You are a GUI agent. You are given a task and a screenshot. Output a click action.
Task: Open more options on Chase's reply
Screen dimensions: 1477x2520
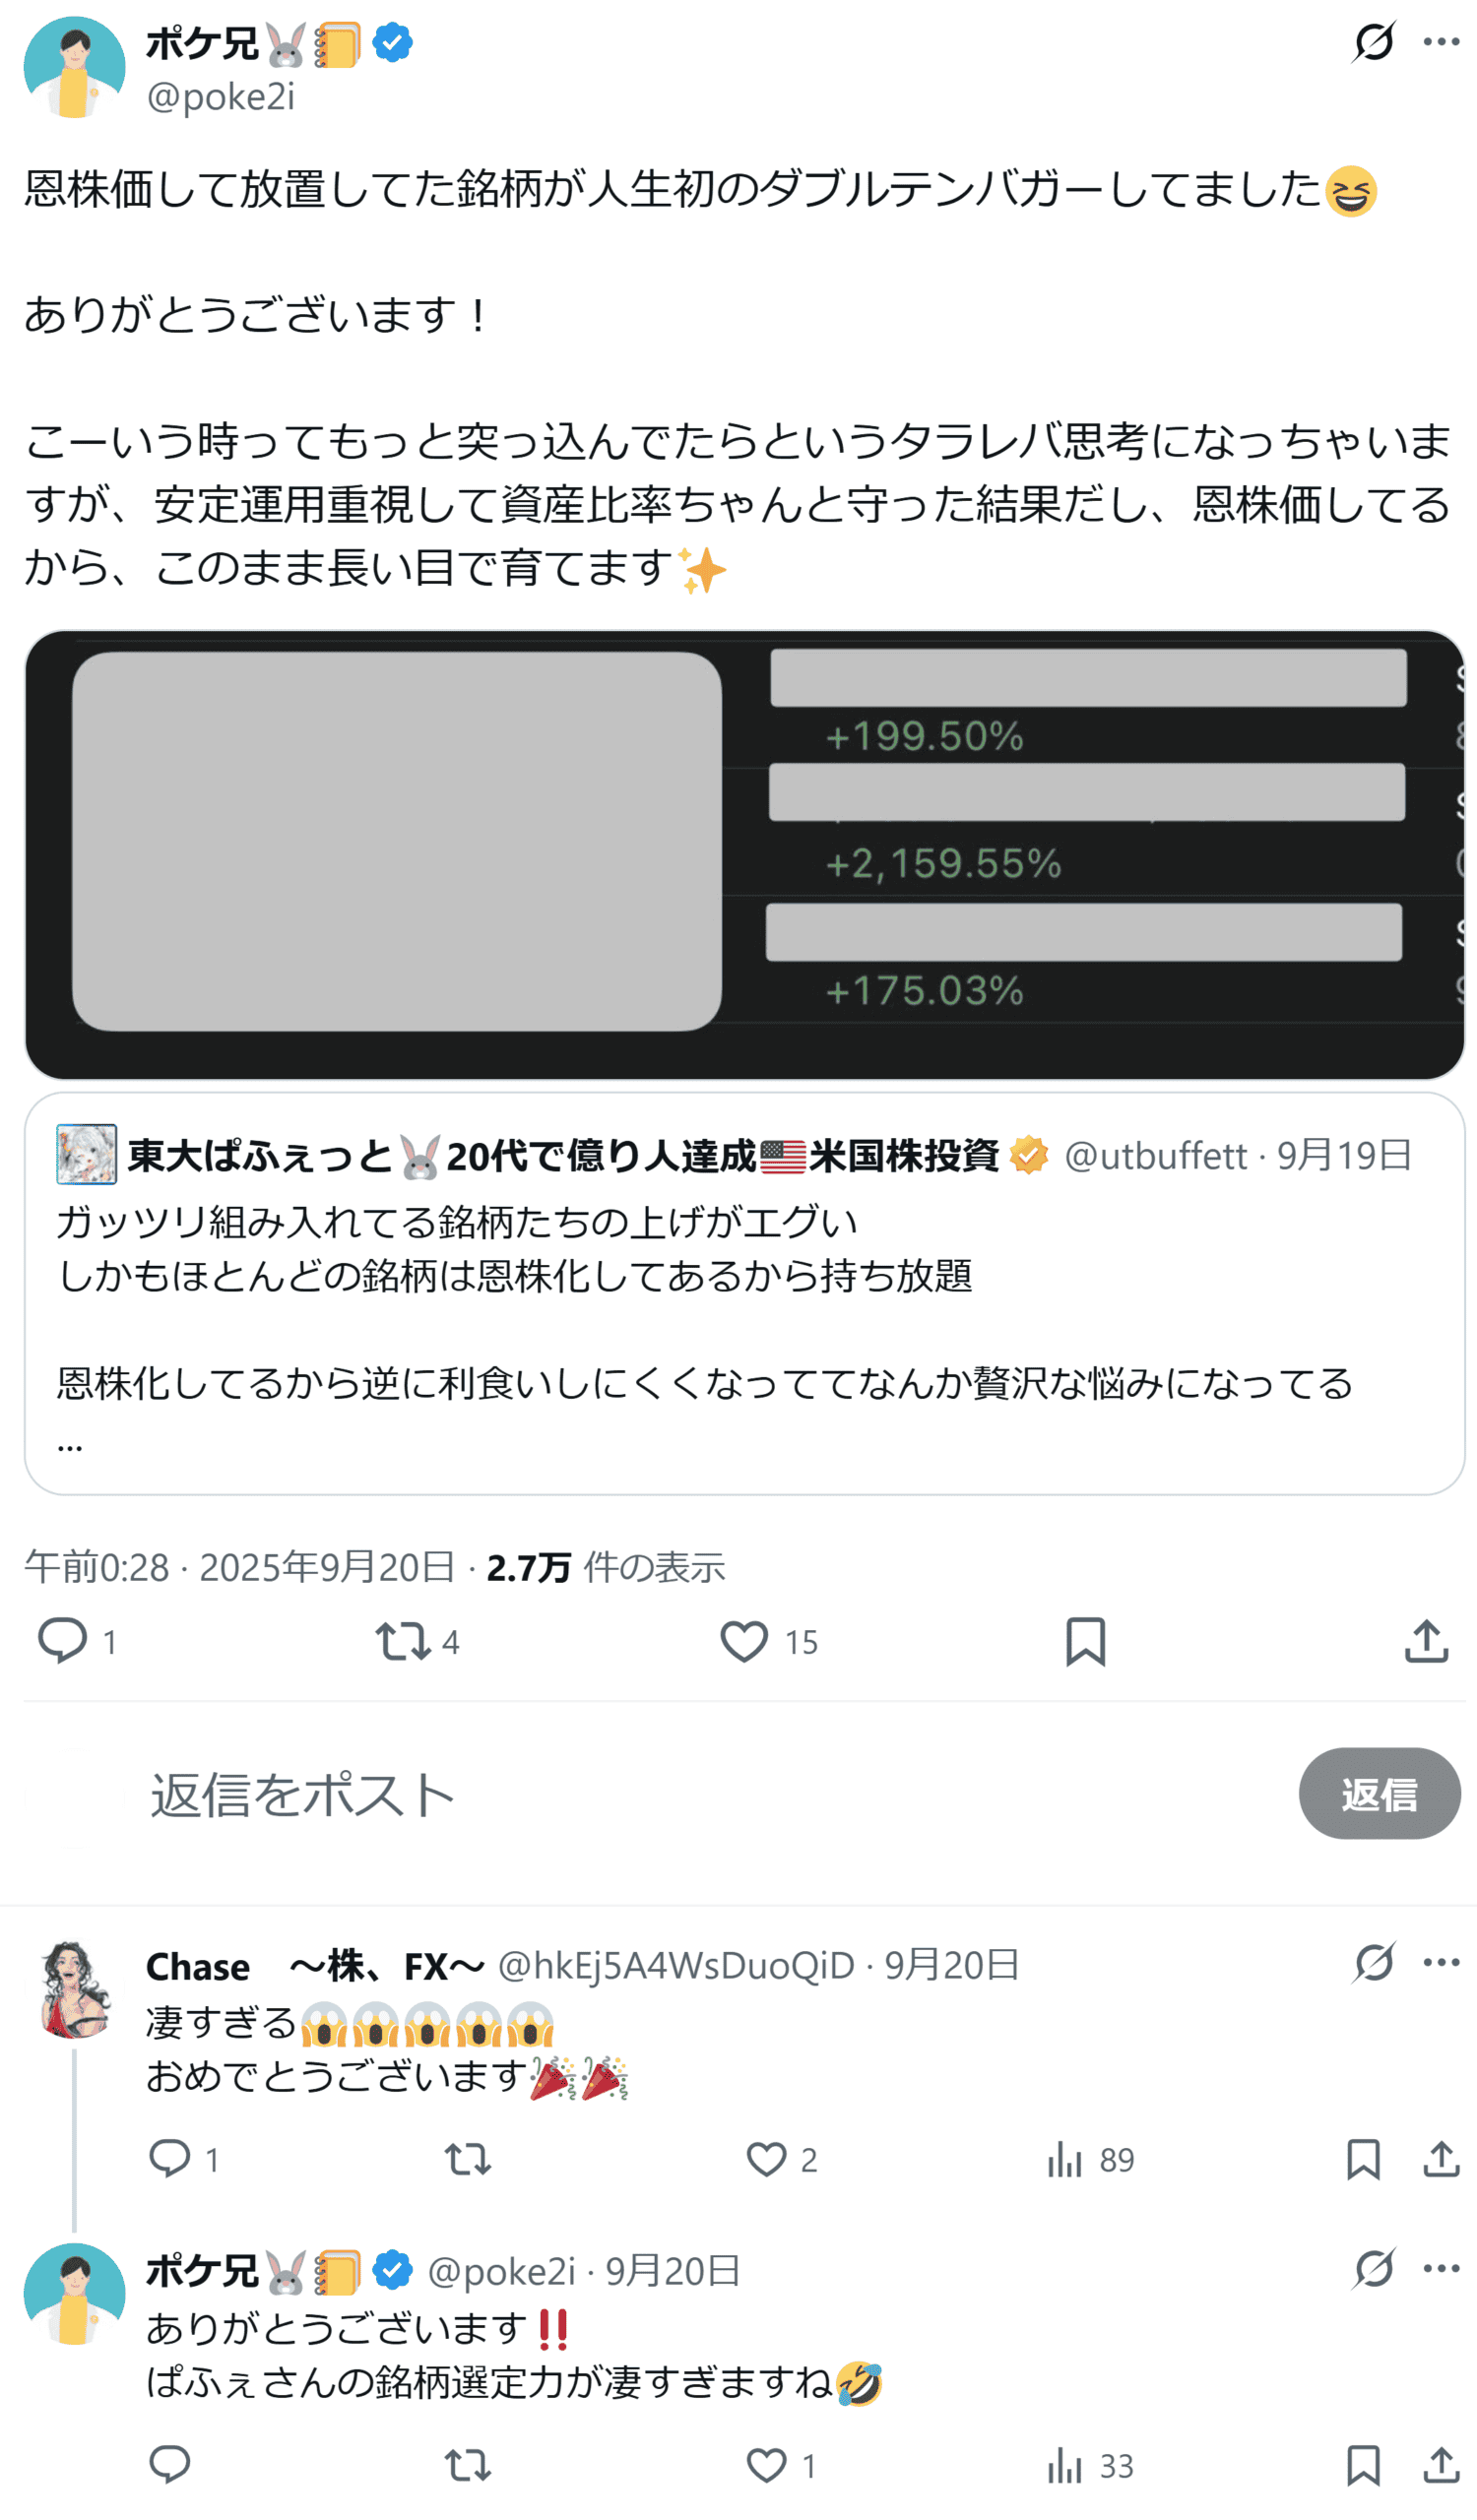pos(1441,1962)
